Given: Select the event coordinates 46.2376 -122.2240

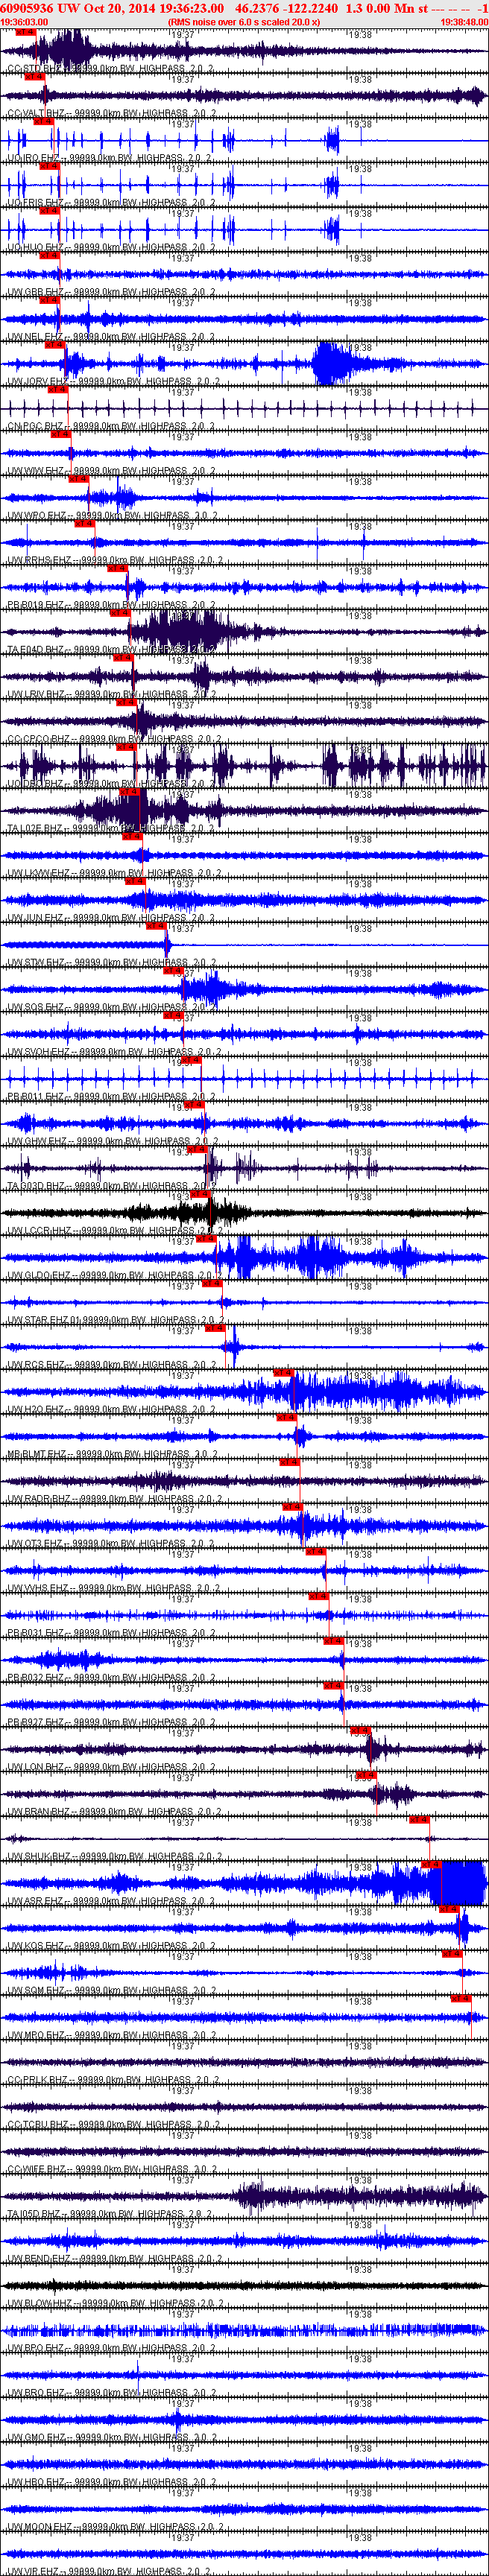Looking at the screenshot, I should [286, 8].
